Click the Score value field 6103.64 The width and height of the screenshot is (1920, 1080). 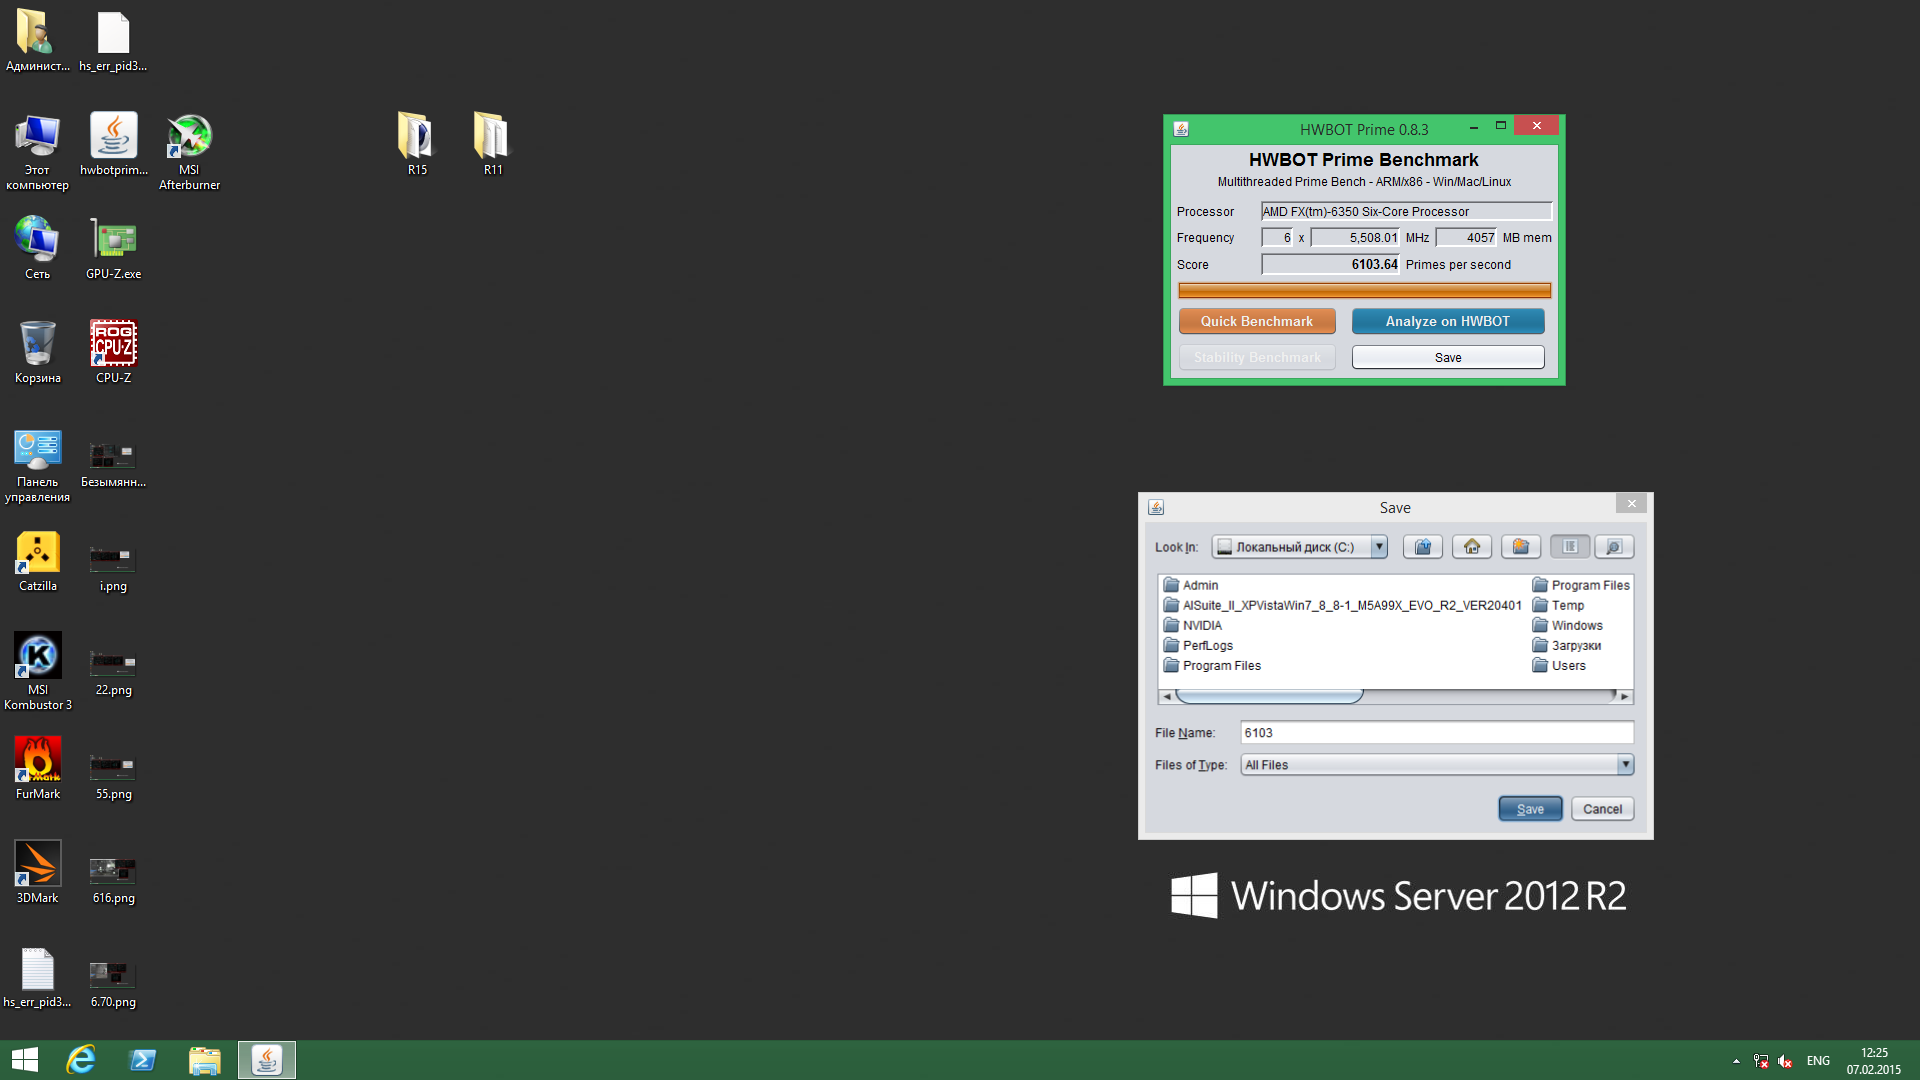pos(1330,265)
